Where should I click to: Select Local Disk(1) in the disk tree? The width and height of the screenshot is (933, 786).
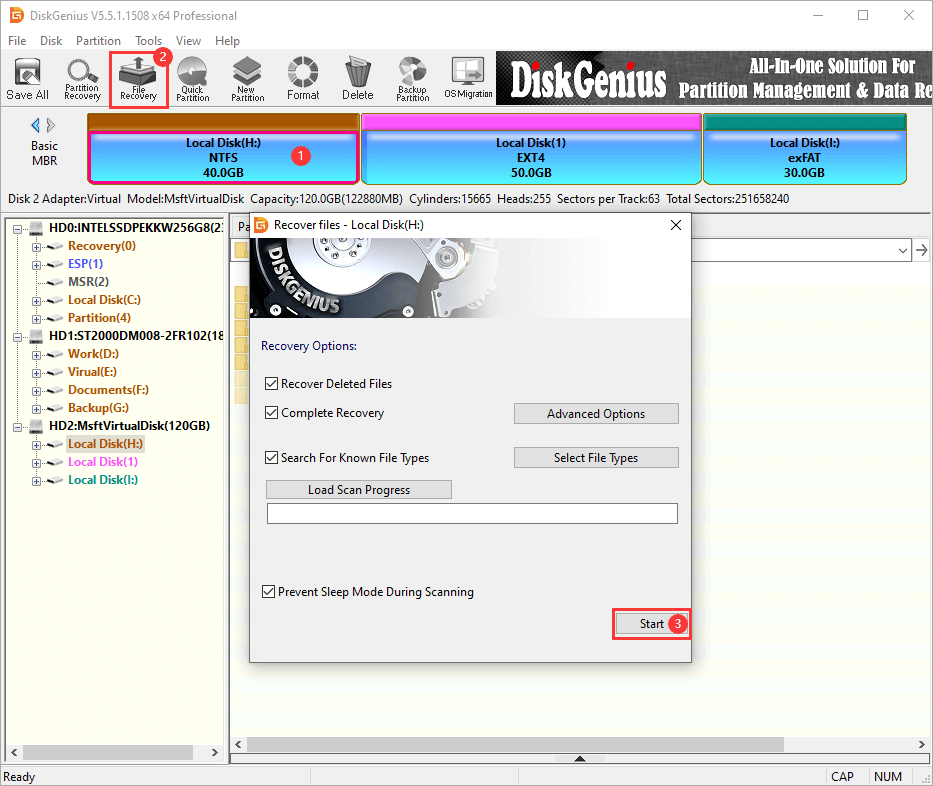tap(103, 462)
